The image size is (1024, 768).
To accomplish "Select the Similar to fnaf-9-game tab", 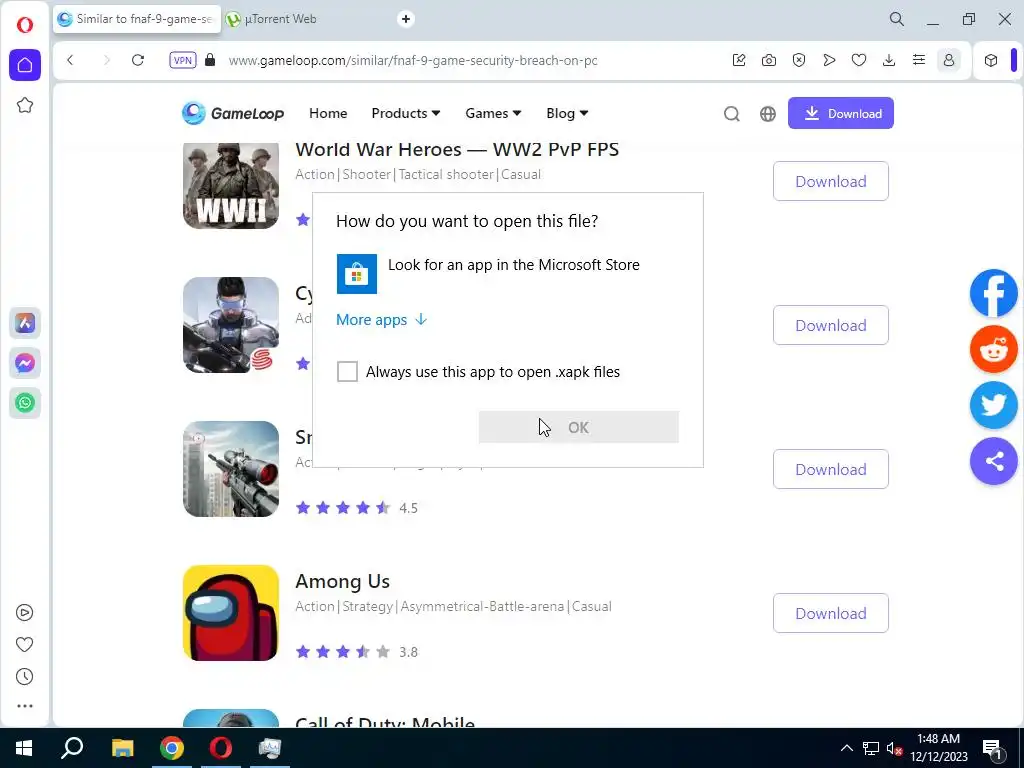I will pos(137,19).
